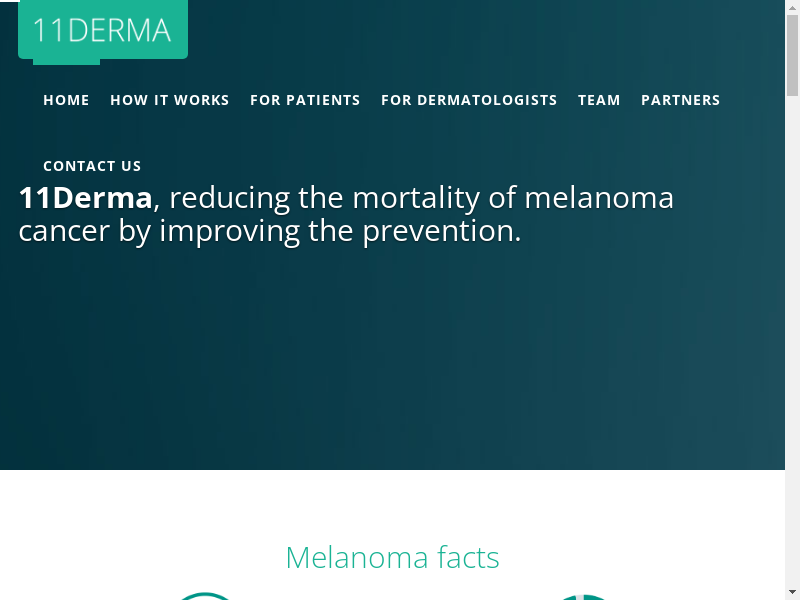Click the 11DERMA logo
The image size is (800, 600).
click(x=102, y=30)
